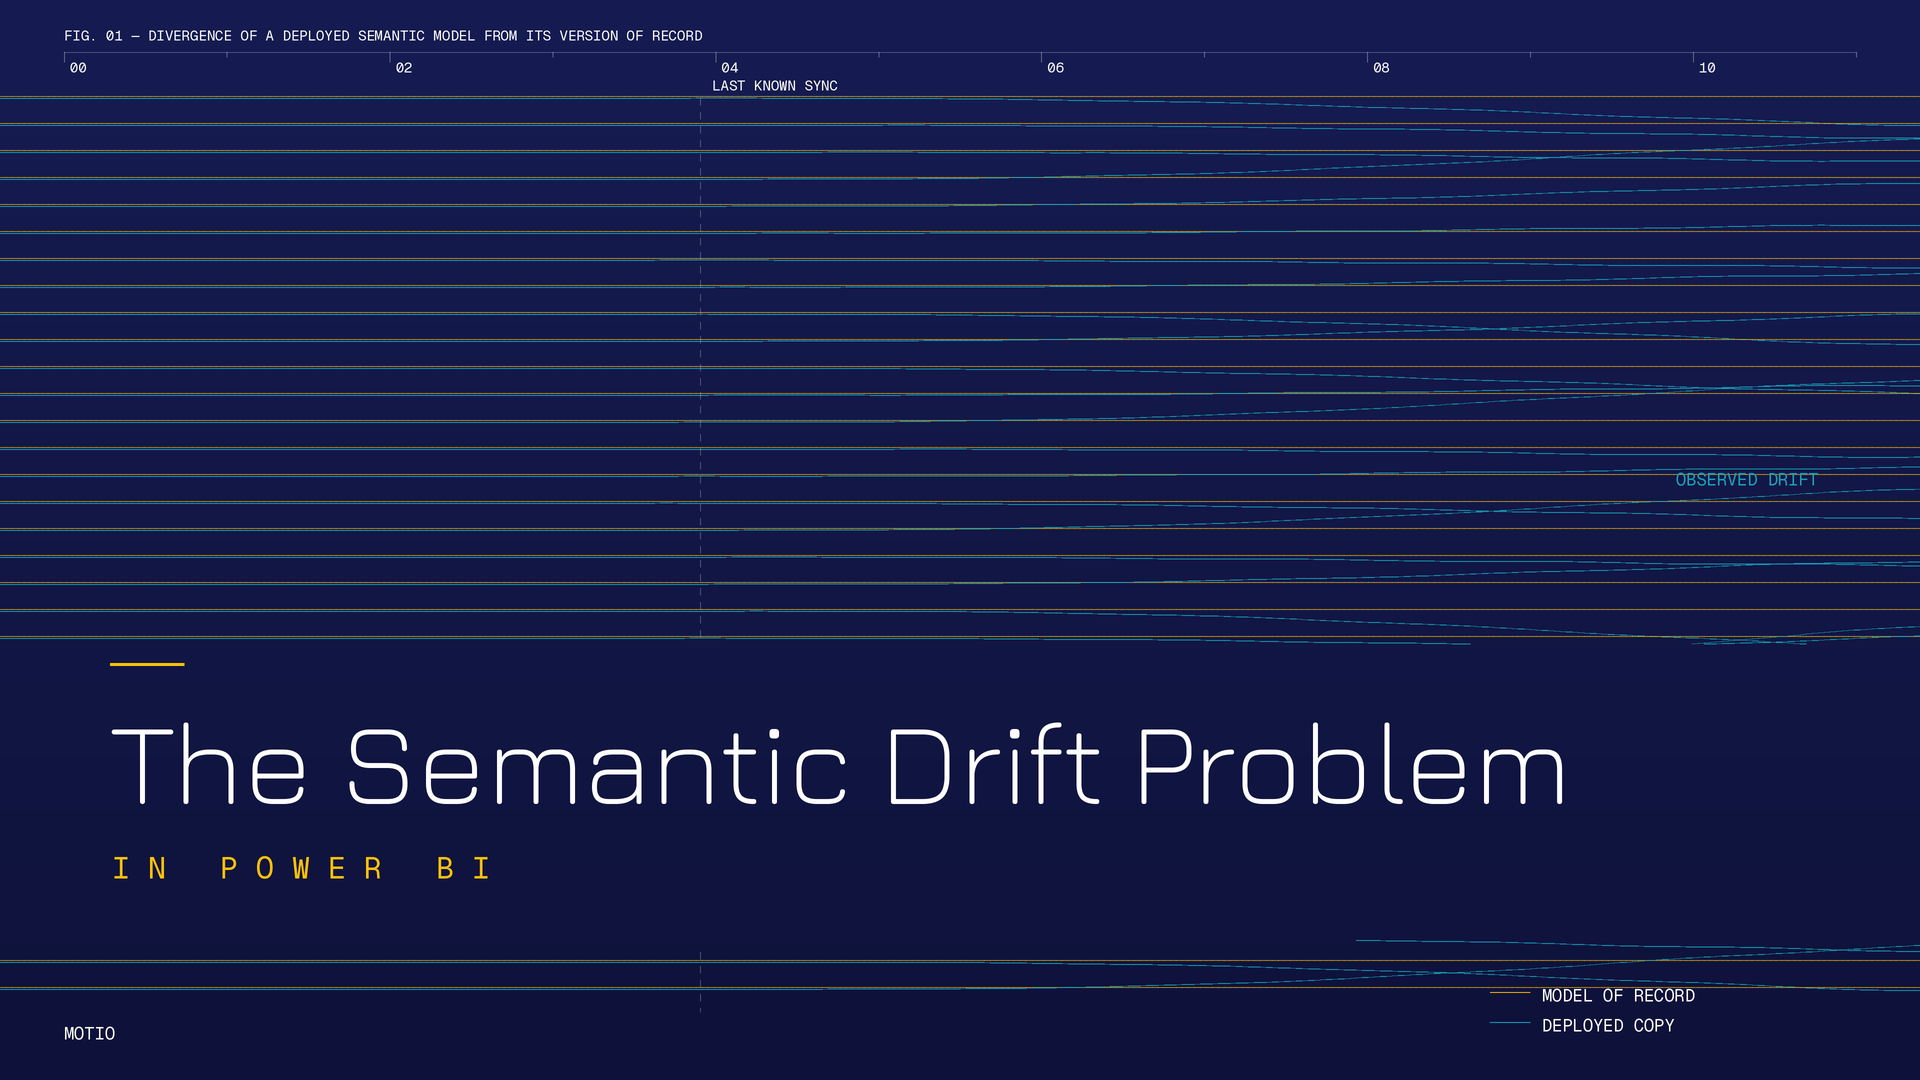Click the 'MODEL OF RECORD' legend label
Screen dimensions: 1920x1080
coord(1618,996)
